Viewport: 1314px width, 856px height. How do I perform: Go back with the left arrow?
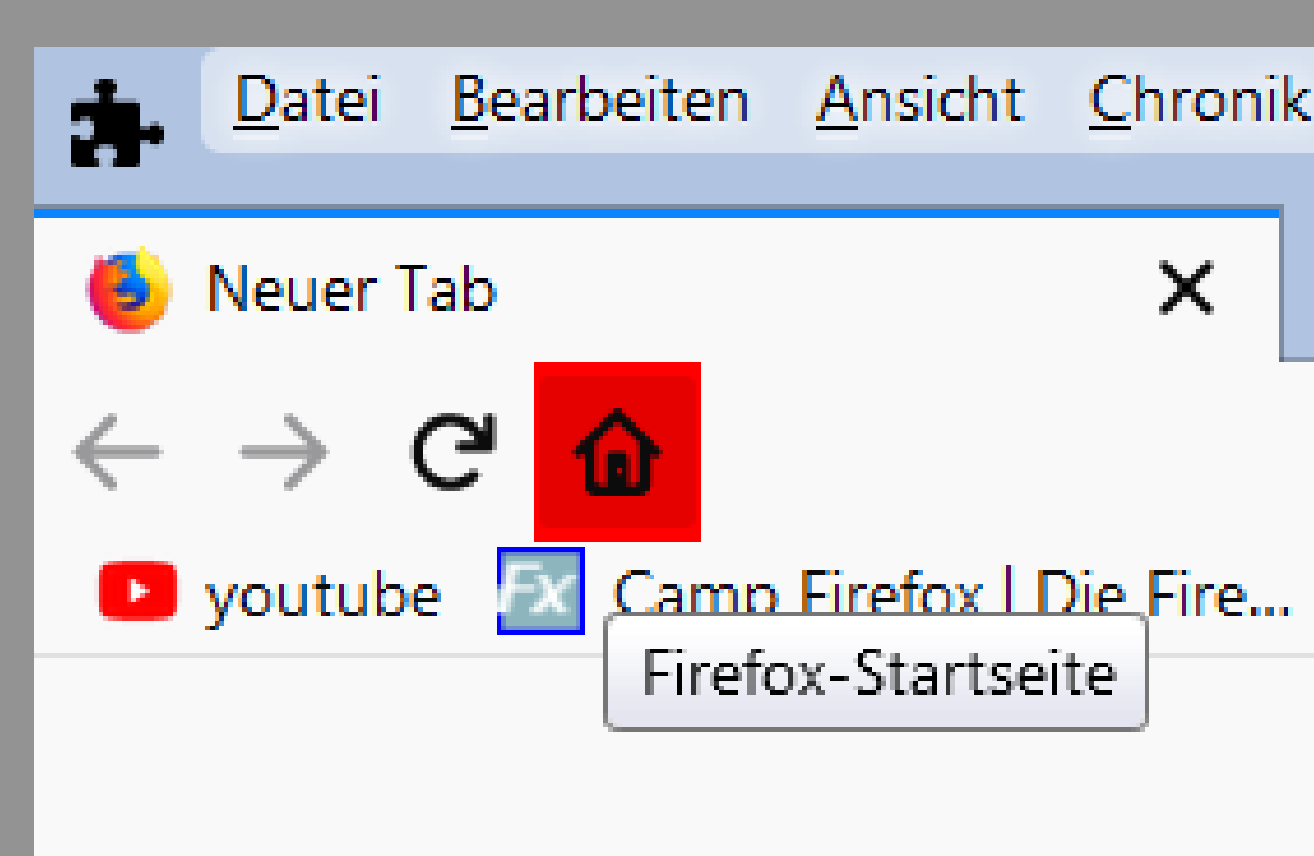(117, 452)
